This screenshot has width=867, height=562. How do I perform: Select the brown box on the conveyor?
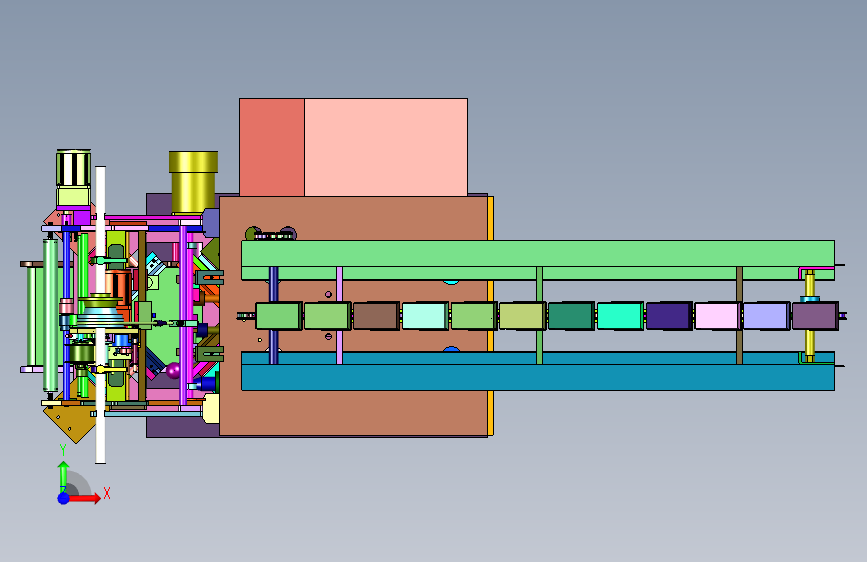click(x=376, y=316)
